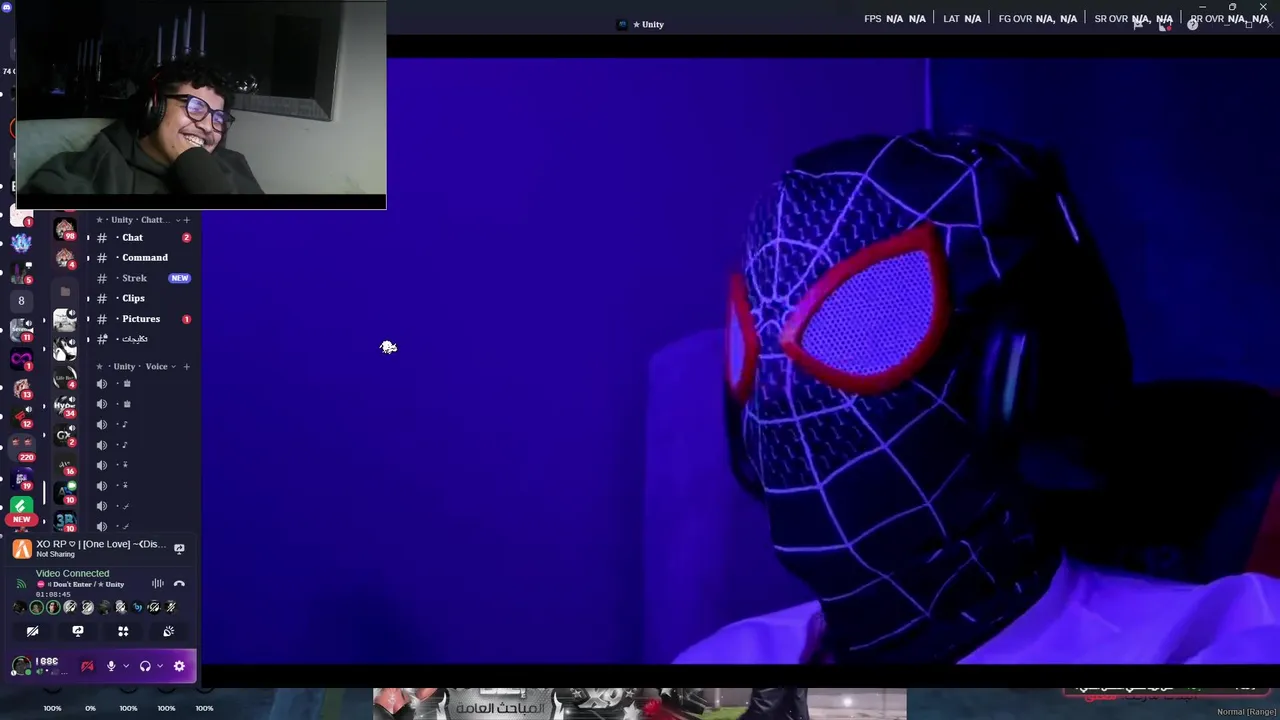Open headphone output options arrow
The height and width of the screenshot is (720, 1280).
[x=159, y=666]
